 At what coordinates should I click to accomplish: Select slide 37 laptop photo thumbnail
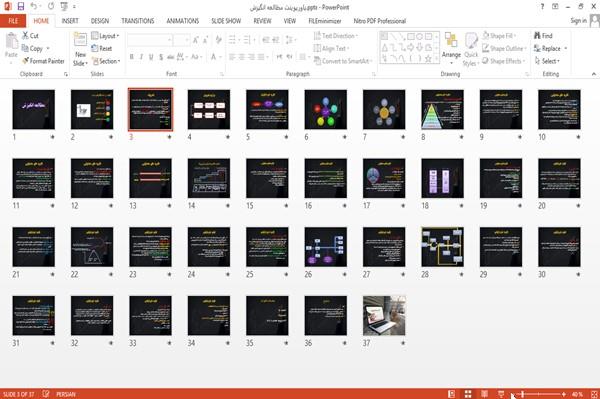(x=384, y=316)
